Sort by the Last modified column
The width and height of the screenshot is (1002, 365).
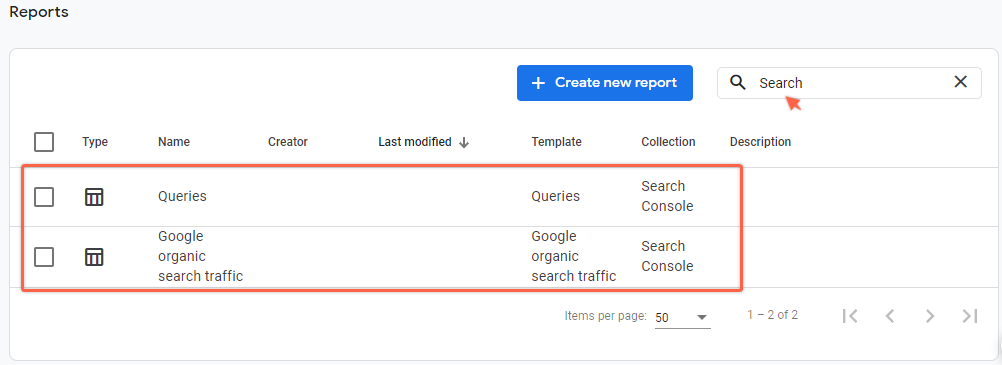pyautogui.click(x=415, y=142)
